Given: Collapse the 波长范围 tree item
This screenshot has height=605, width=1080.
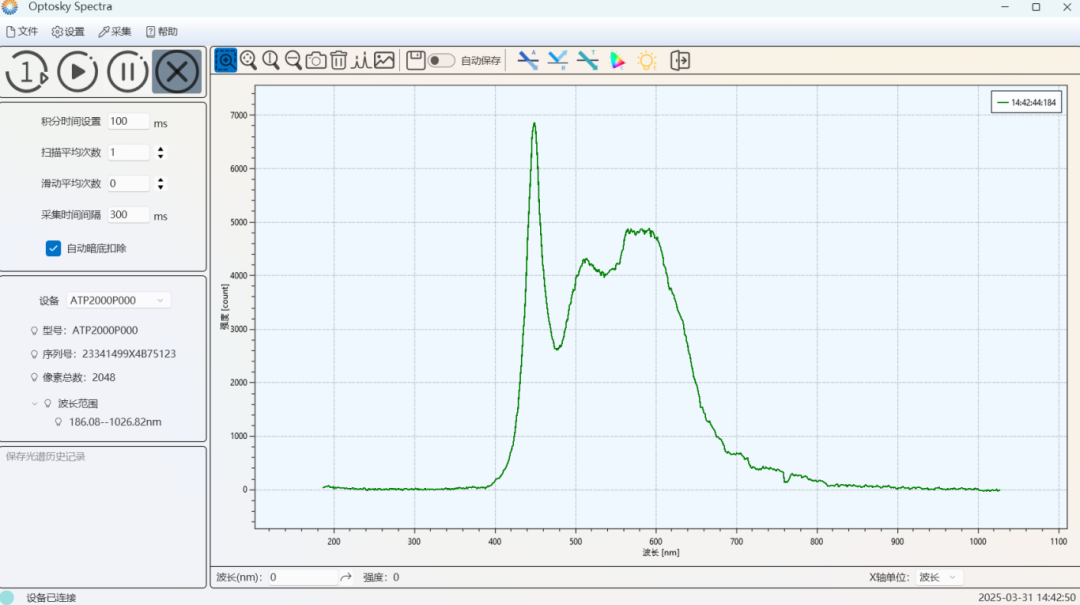Looking at the screenshot, I should point(36,403).
